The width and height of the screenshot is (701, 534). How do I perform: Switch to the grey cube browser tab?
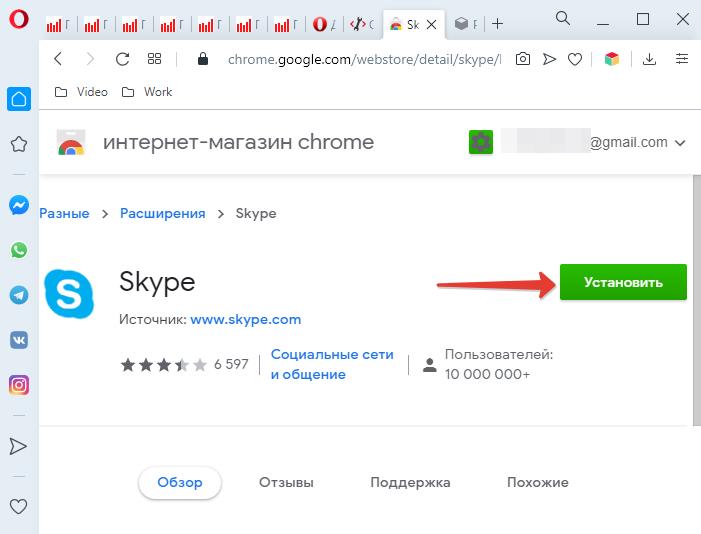pyautogui.click(x=466, y=24)
